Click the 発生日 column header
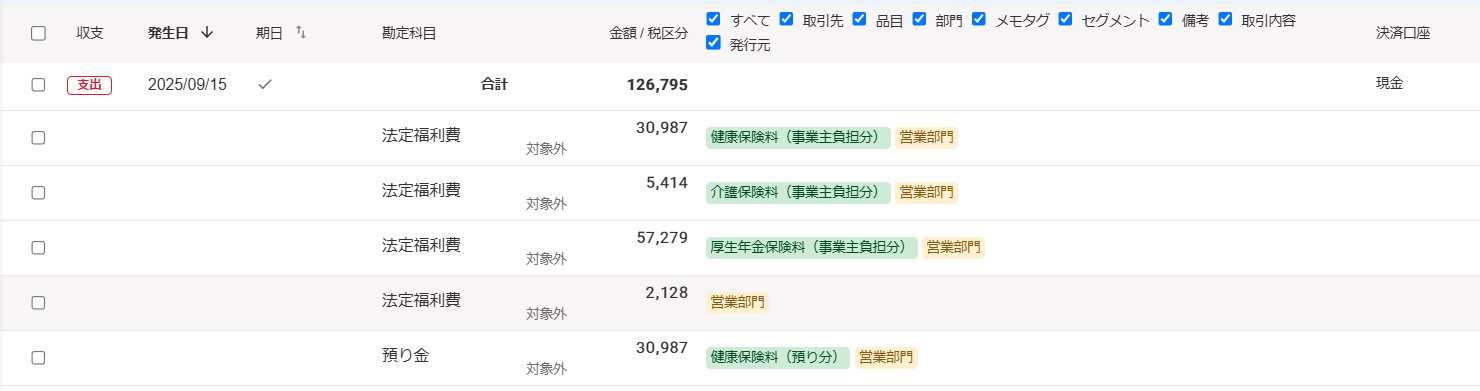The width and height of the screenshot is (1480, 391). coord(168,33)
